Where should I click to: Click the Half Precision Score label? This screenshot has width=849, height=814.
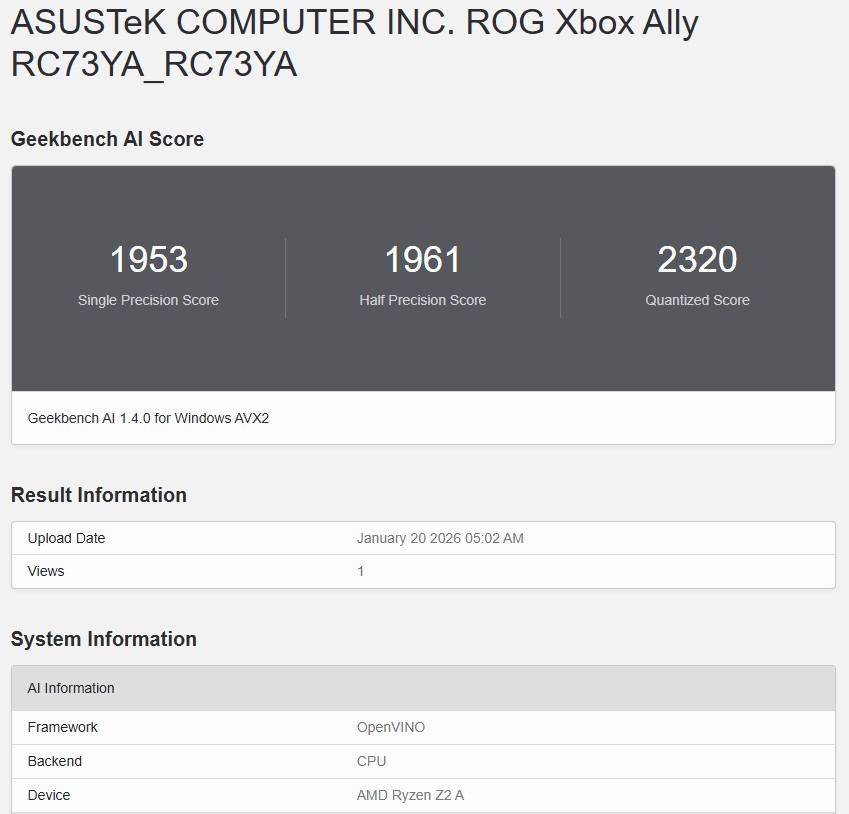tap(423, 299)
